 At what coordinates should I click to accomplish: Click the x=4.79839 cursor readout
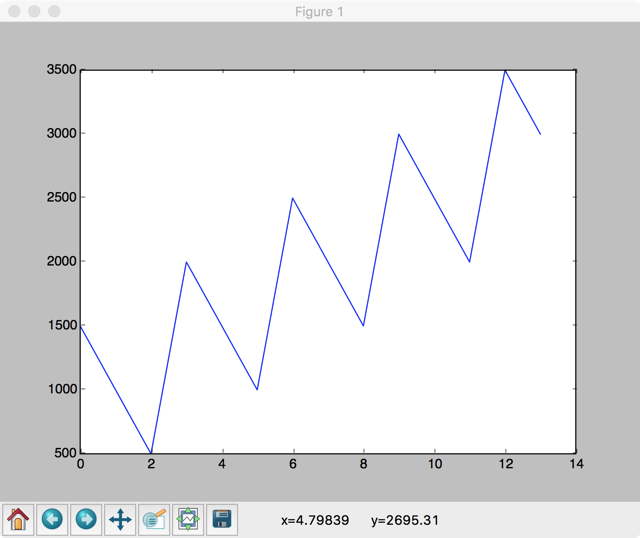(315, 520)
